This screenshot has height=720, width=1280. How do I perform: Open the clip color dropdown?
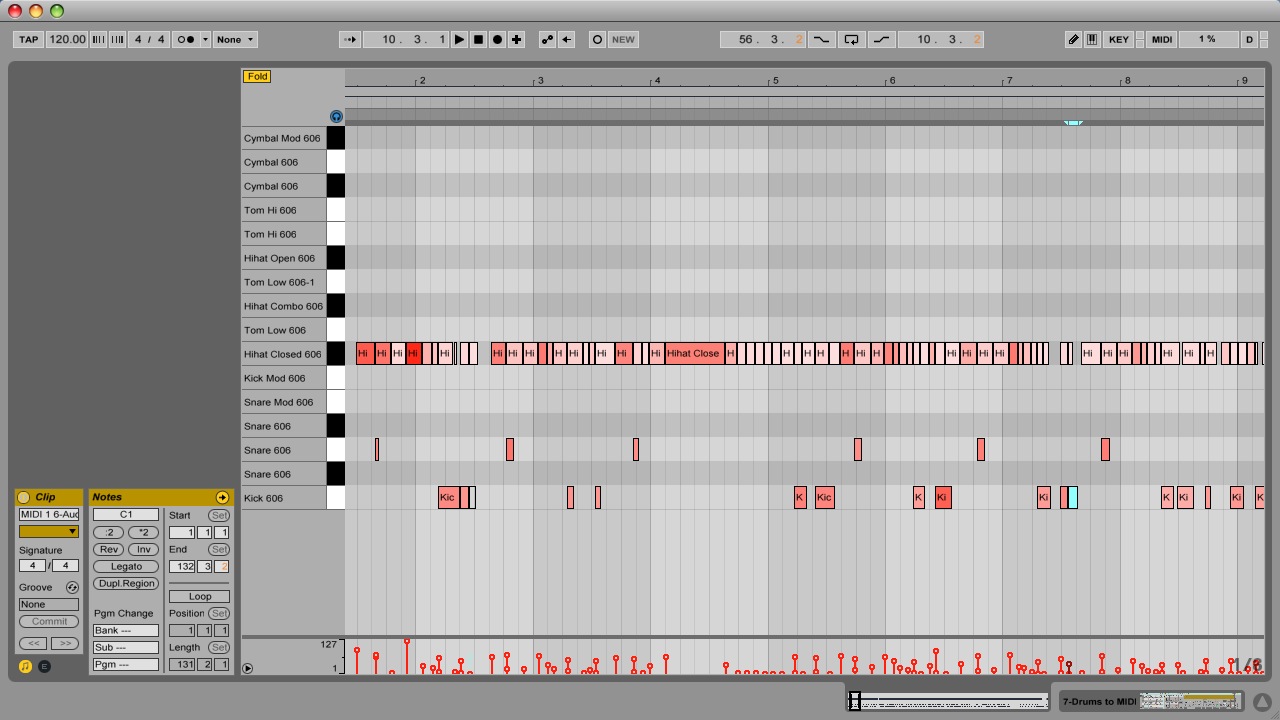49,532
